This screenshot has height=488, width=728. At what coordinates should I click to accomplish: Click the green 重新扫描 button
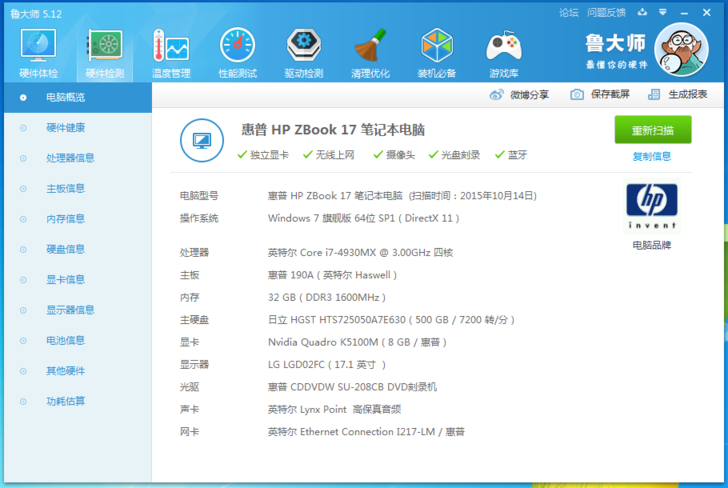click(652, 130)
